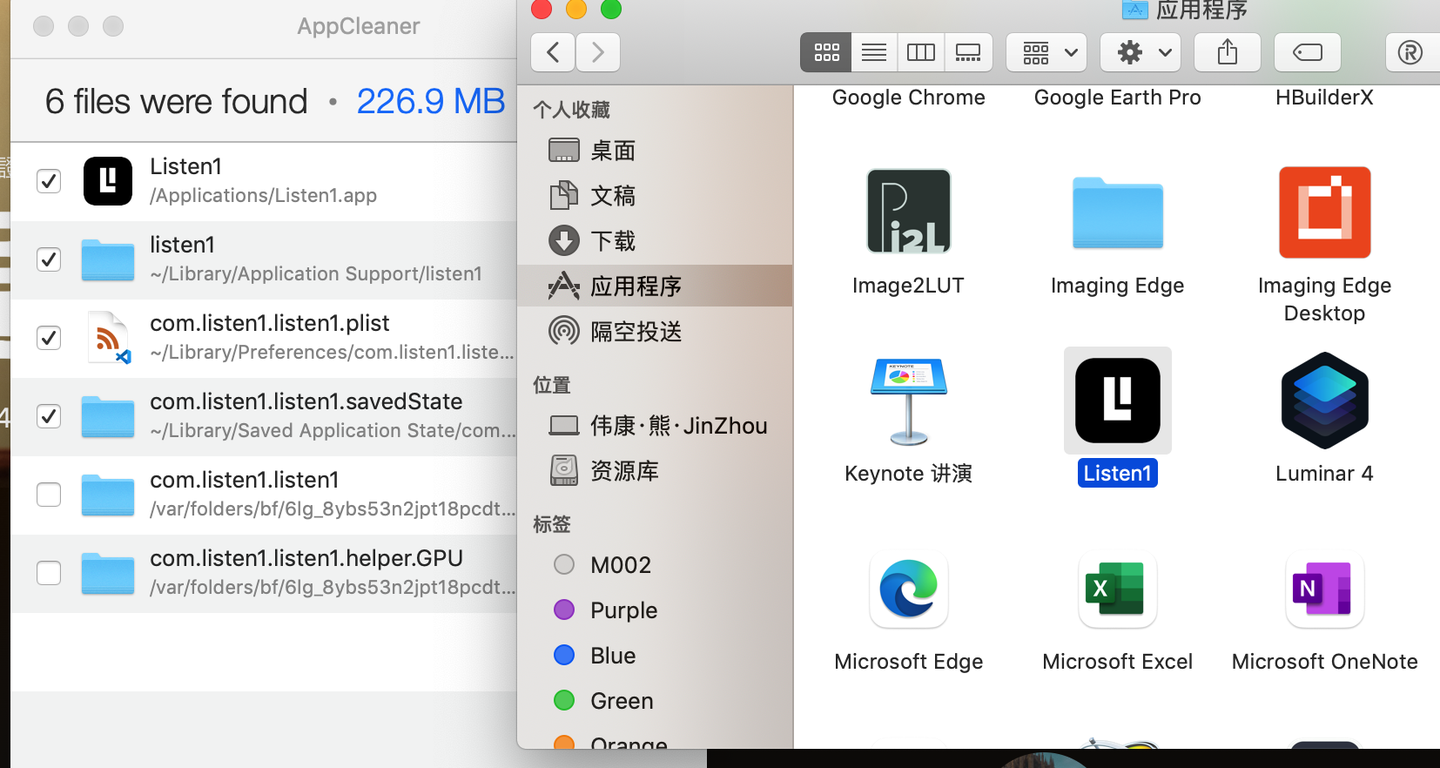Open the Finder group-by dropdown
The height and width of the screenshot is (768, 1440).
[1046, 52]
